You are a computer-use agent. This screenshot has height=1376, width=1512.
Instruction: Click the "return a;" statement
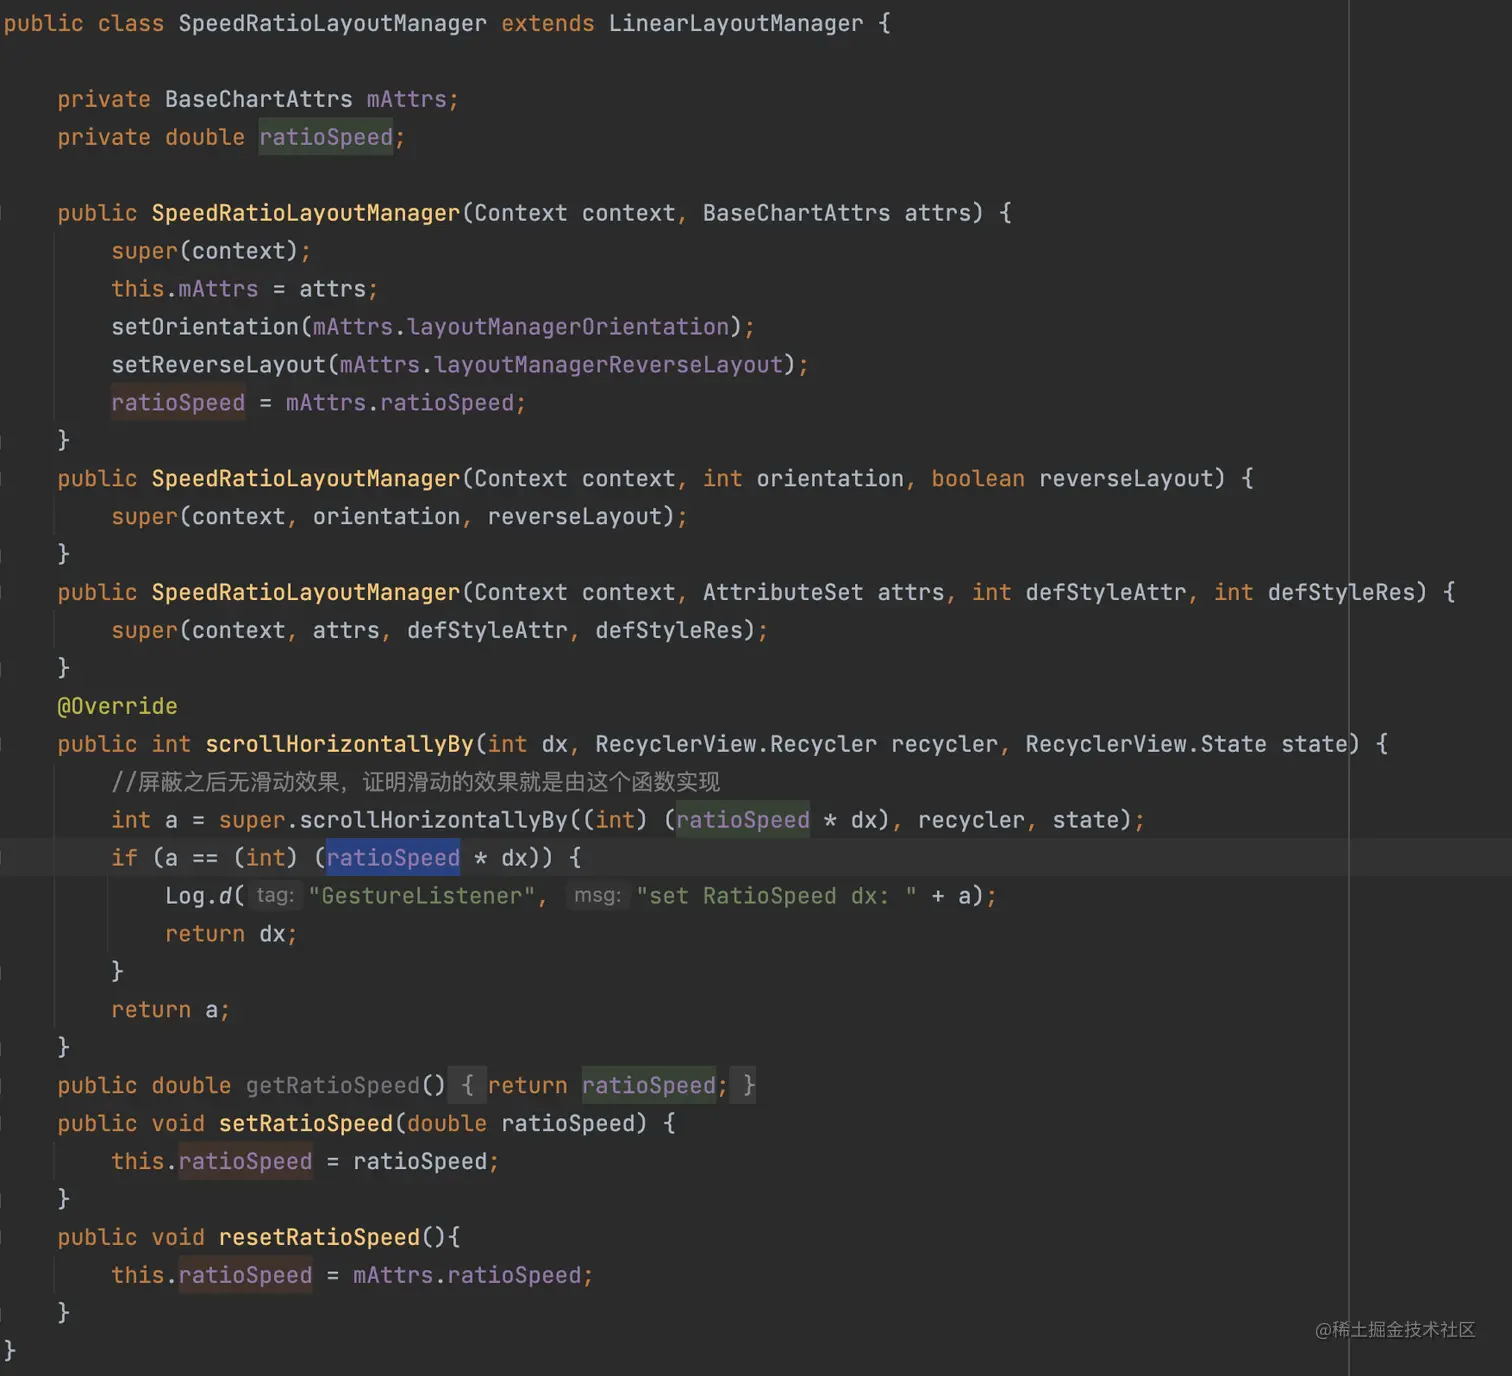point(170,1010)
